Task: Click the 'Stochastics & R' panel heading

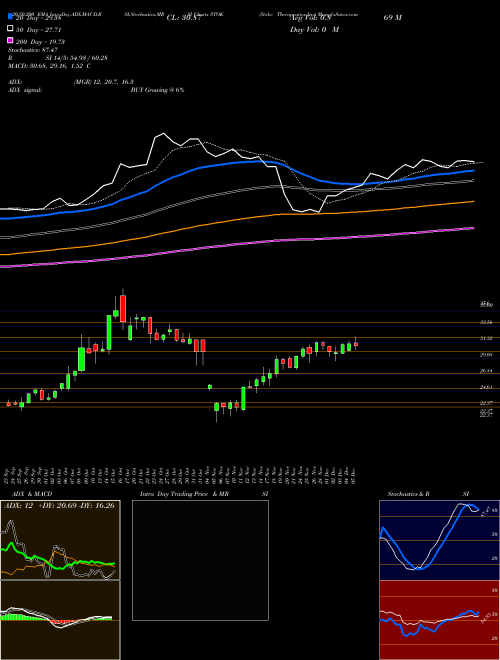Action: coord(409,494)
